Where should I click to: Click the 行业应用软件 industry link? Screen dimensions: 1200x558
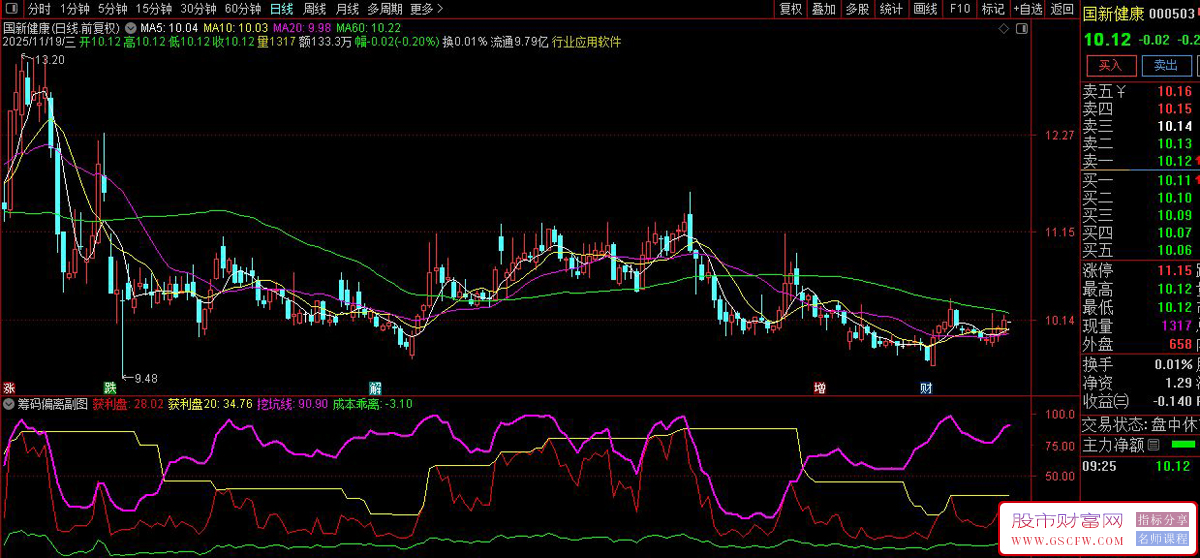[586, 42]
